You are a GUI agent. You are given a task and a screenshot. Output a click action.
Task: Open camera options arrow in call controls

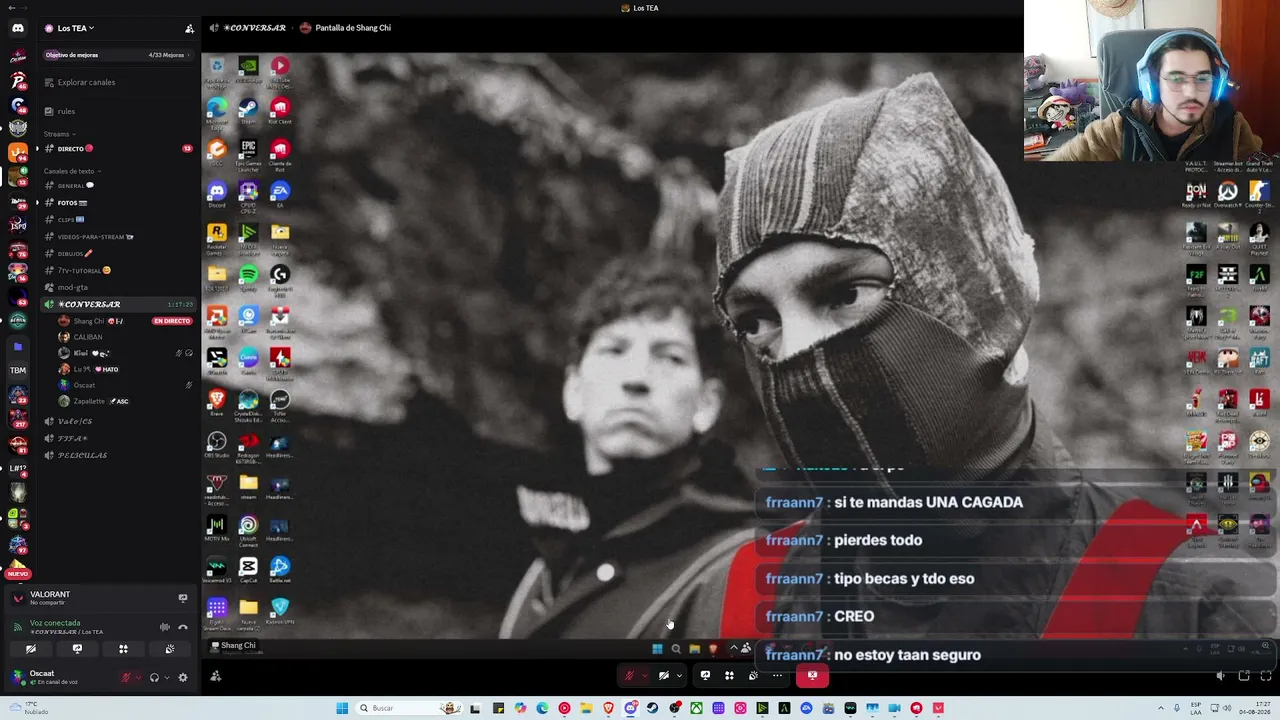[679, 676]
